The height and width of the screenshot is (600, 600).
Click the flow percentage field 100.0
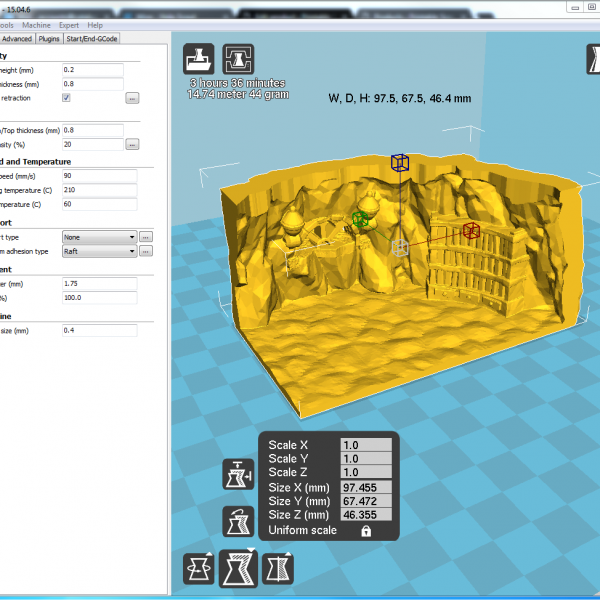click(99, 298)
